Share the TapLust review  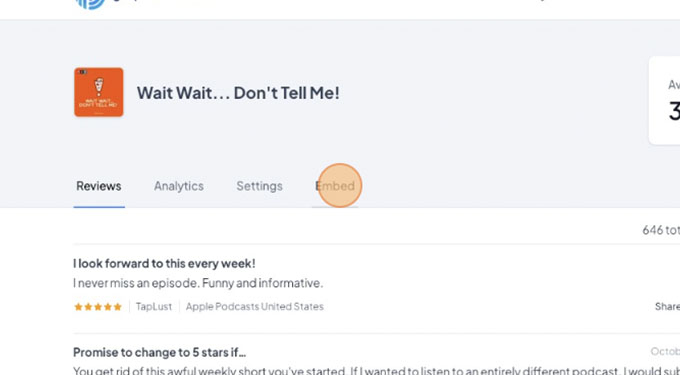pos(667,307)
